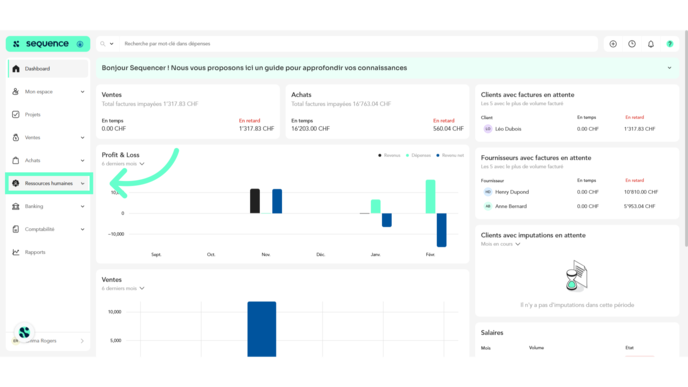This screenshot has width=688, height=387.
Task: Open the Dashboard home icon
Action: click(x=16, y=69)
